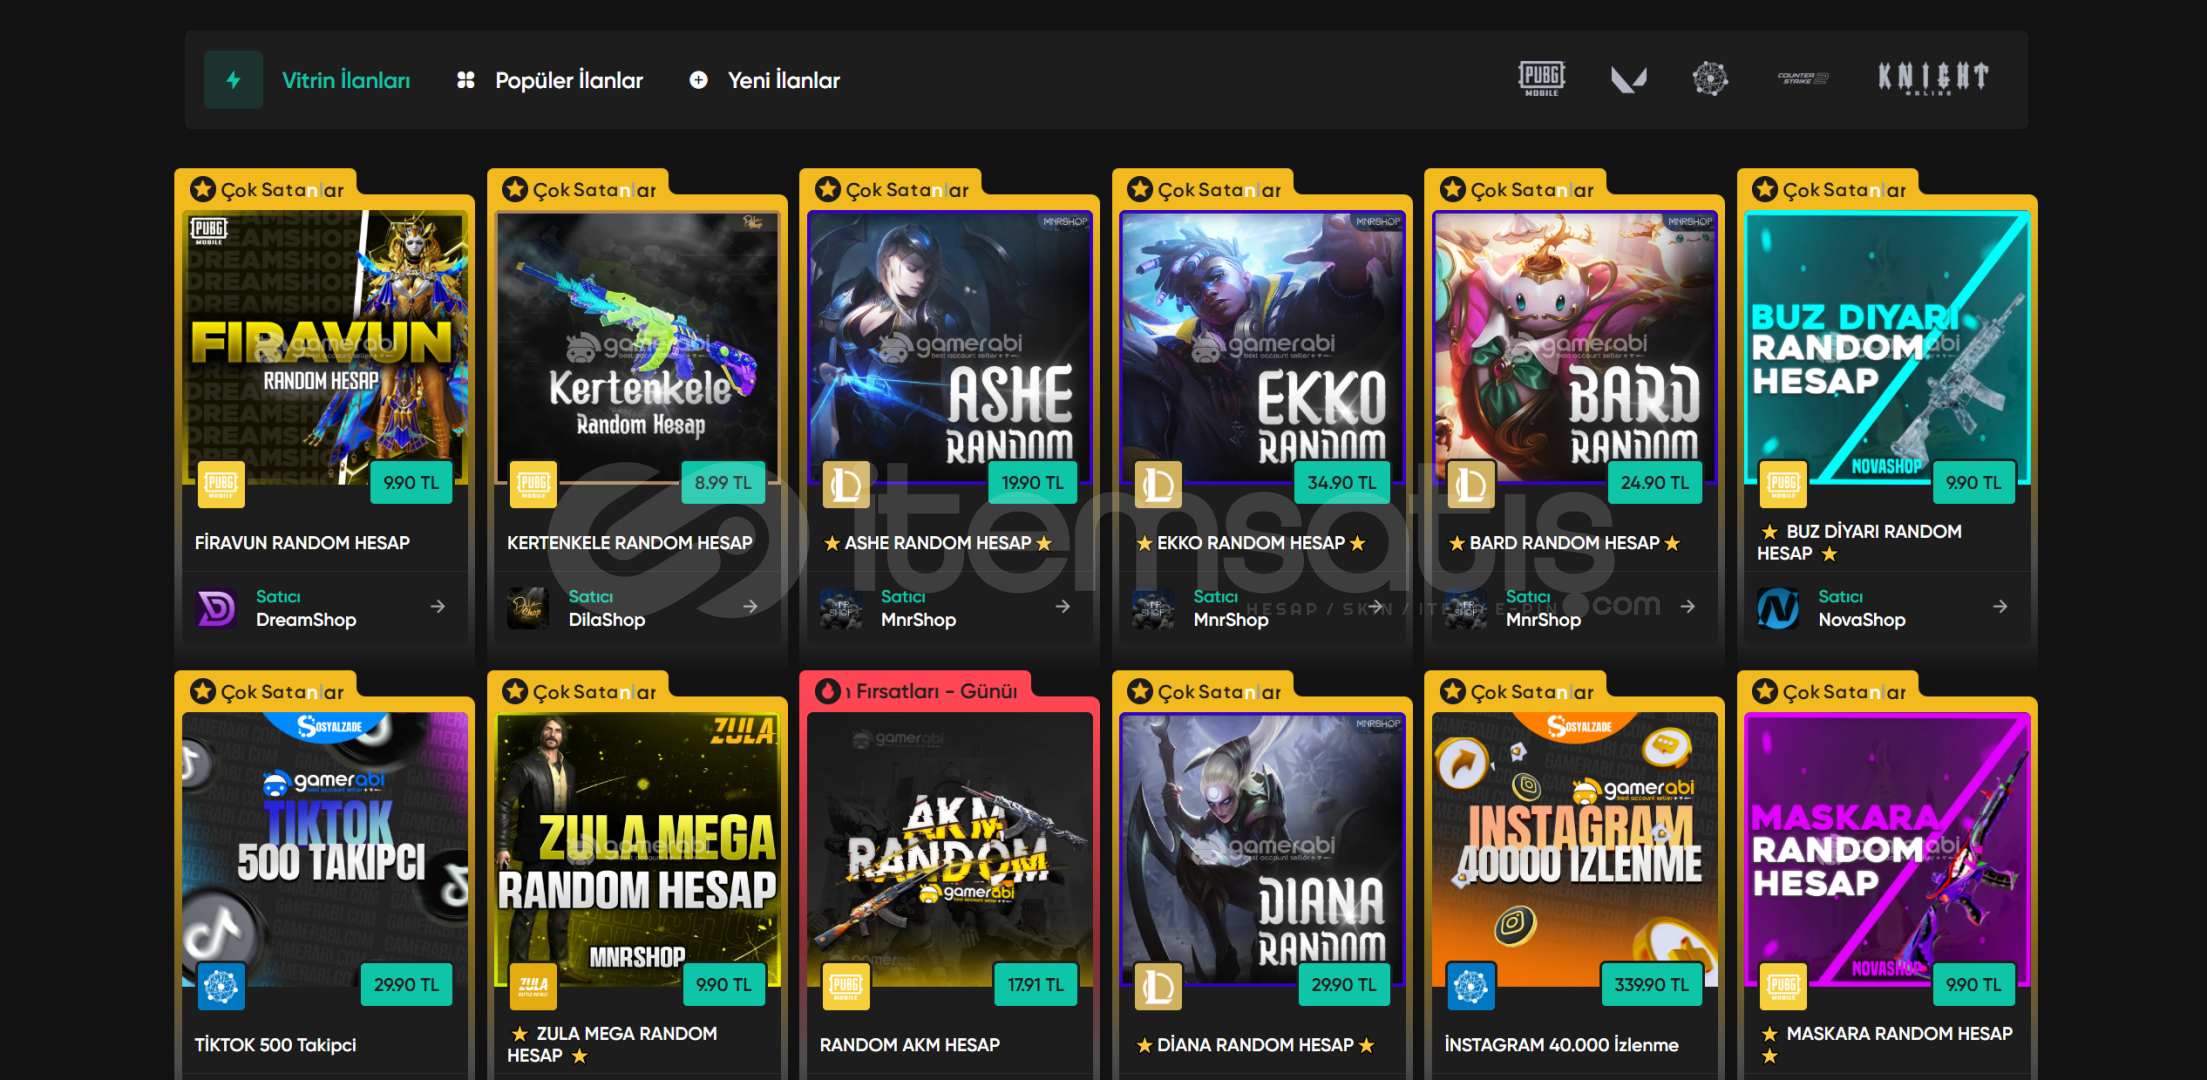Click arrow next to MnrShop on Ekko card
Screen dimensions: 2207x1080
point(1376,607)
